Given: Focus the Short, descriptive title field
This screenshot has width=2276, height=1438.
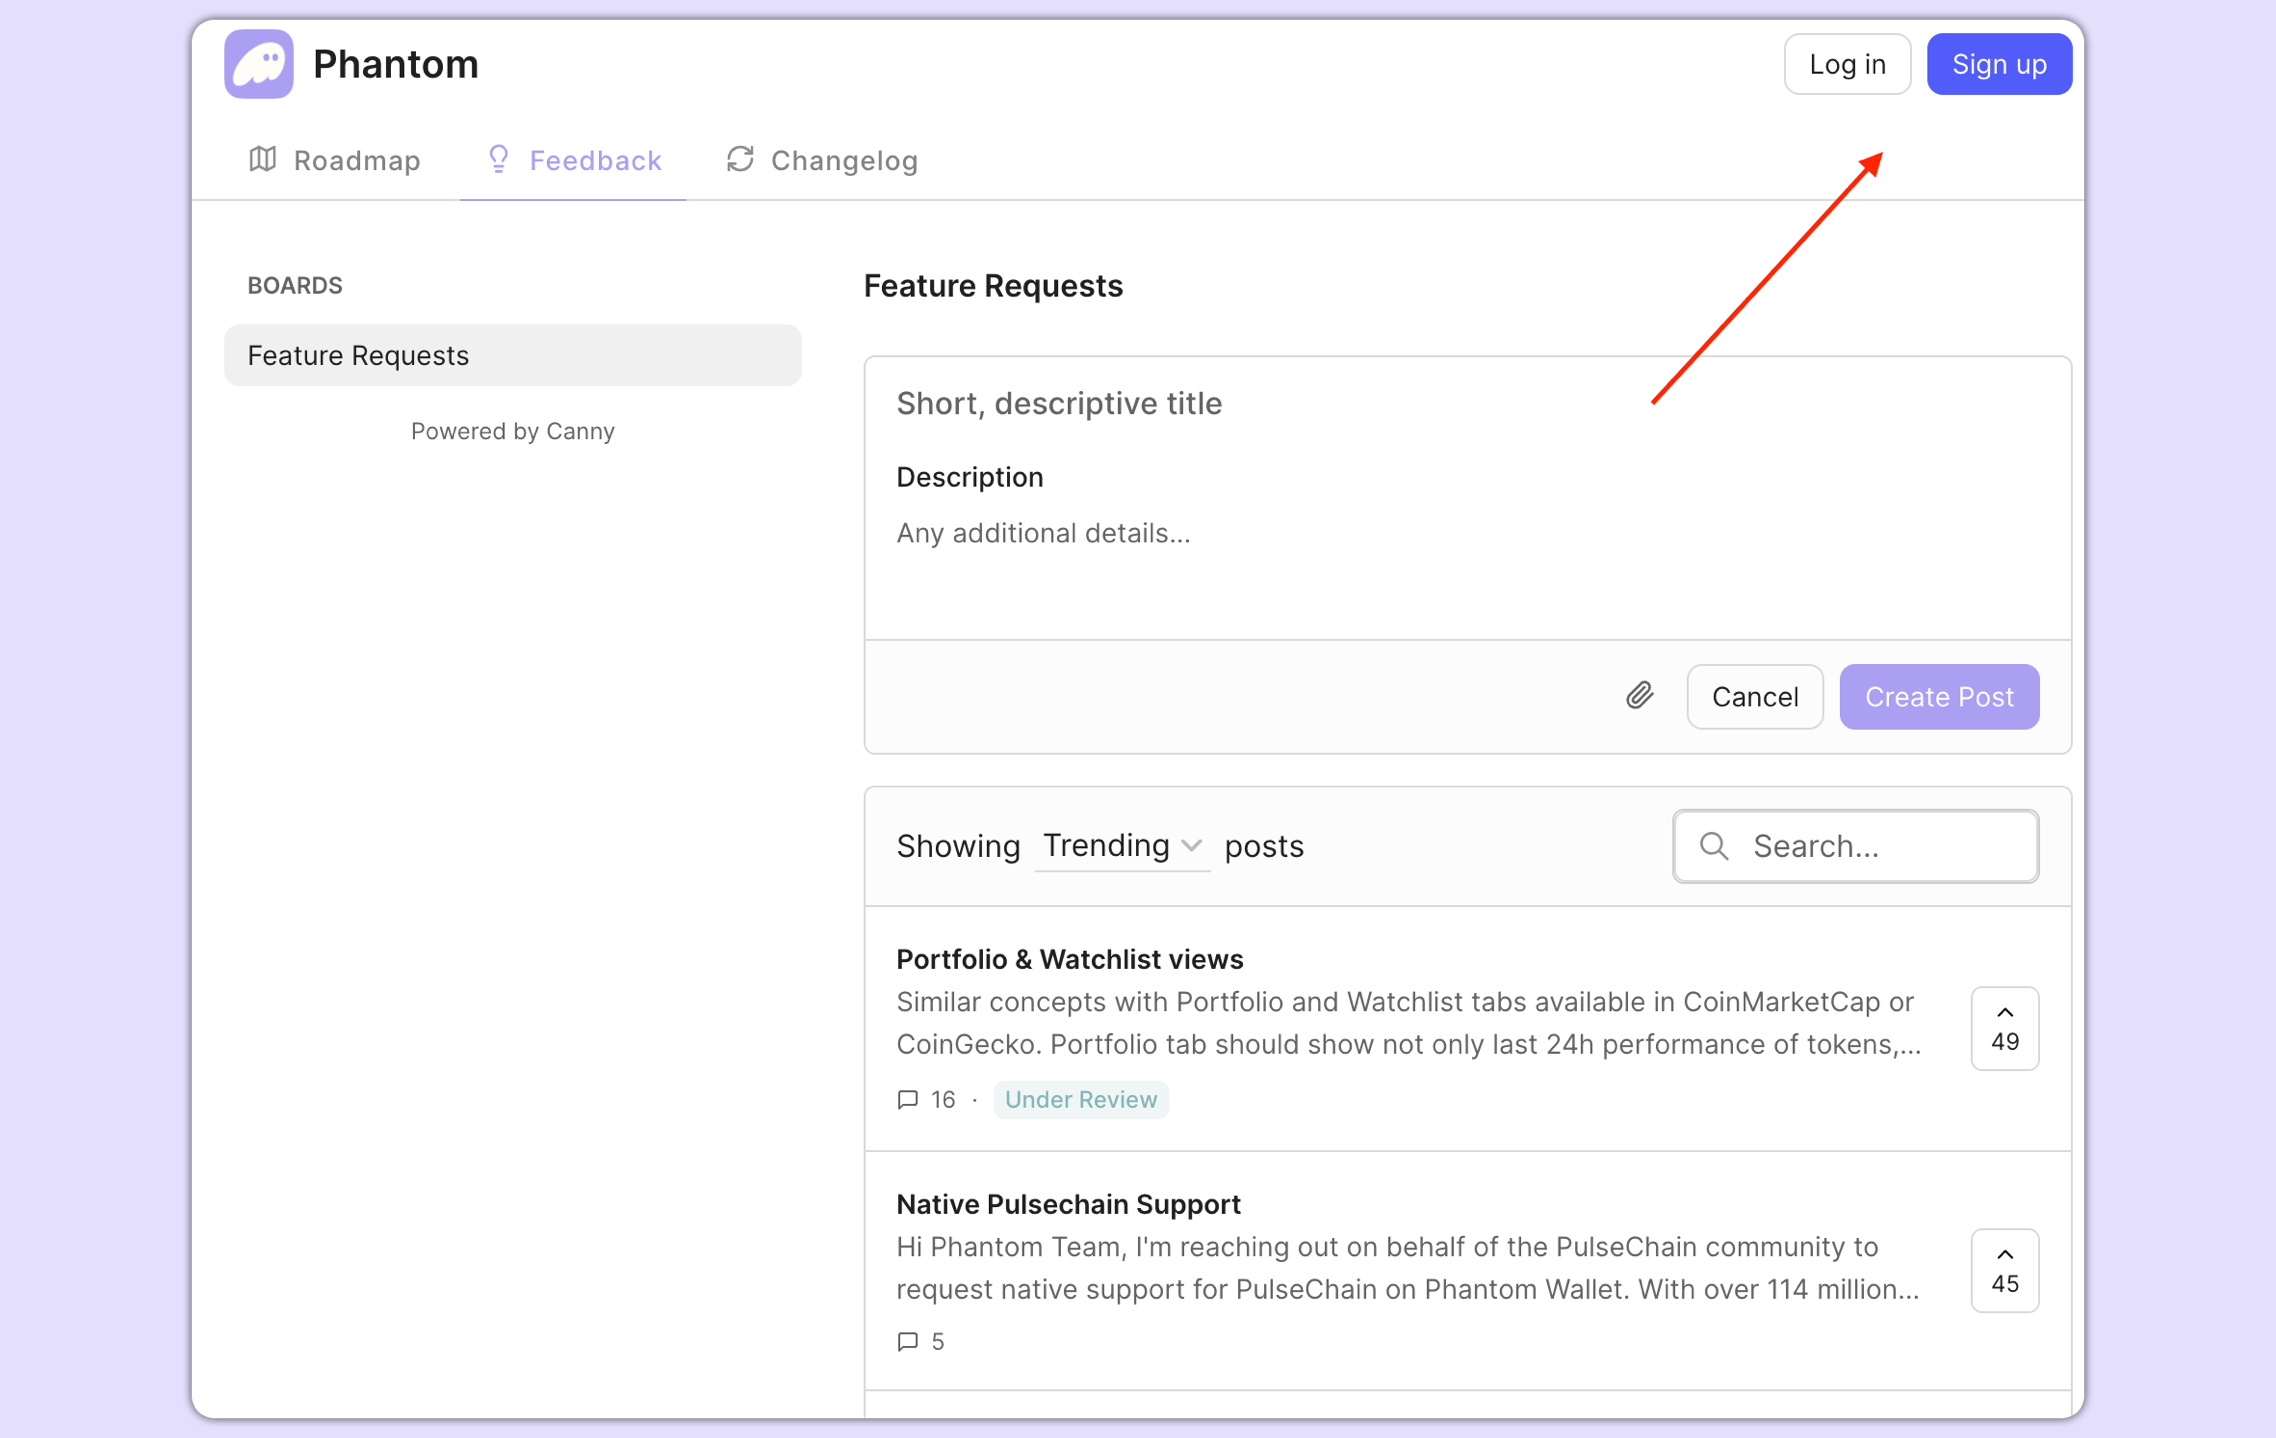Looking at the screenshot, I should tap(1467, 403).
